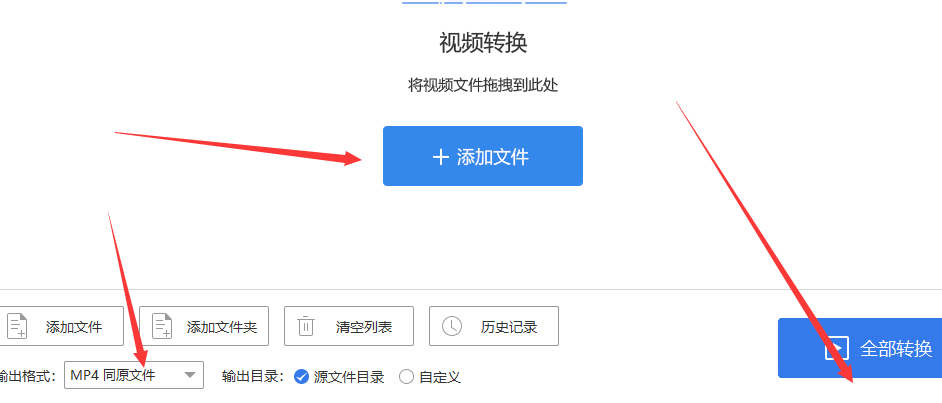Click the 将视频文件拖拽到此处 drop area text

coord(483,86)
